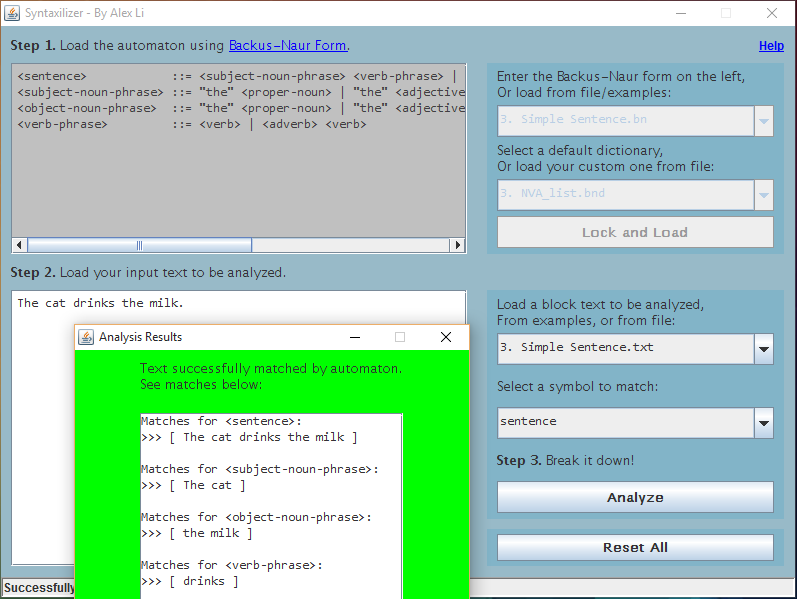Image resolution: width=797 pixels, height=599 pixels.
Task: Click the right arrow of BNF horizontal scrollbar
Action: pos(457,245)
